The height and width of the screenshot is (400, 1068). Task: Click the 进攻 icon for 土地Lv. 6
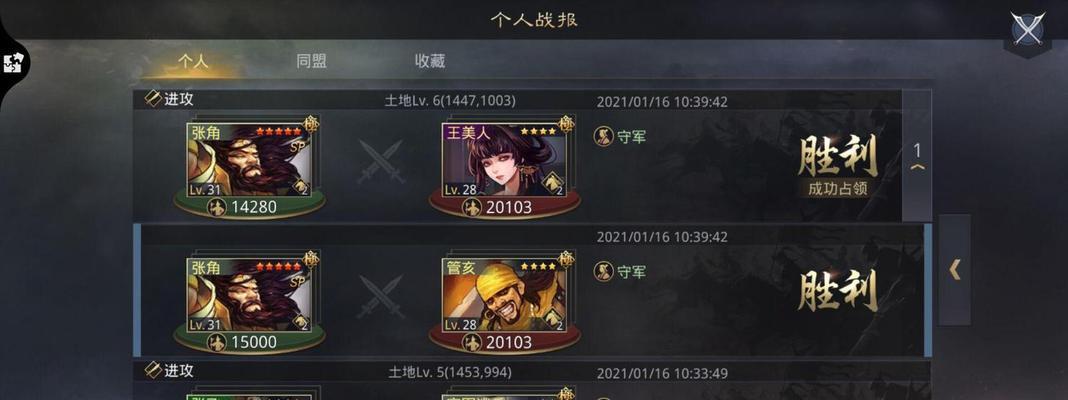(x=153, y=99)
